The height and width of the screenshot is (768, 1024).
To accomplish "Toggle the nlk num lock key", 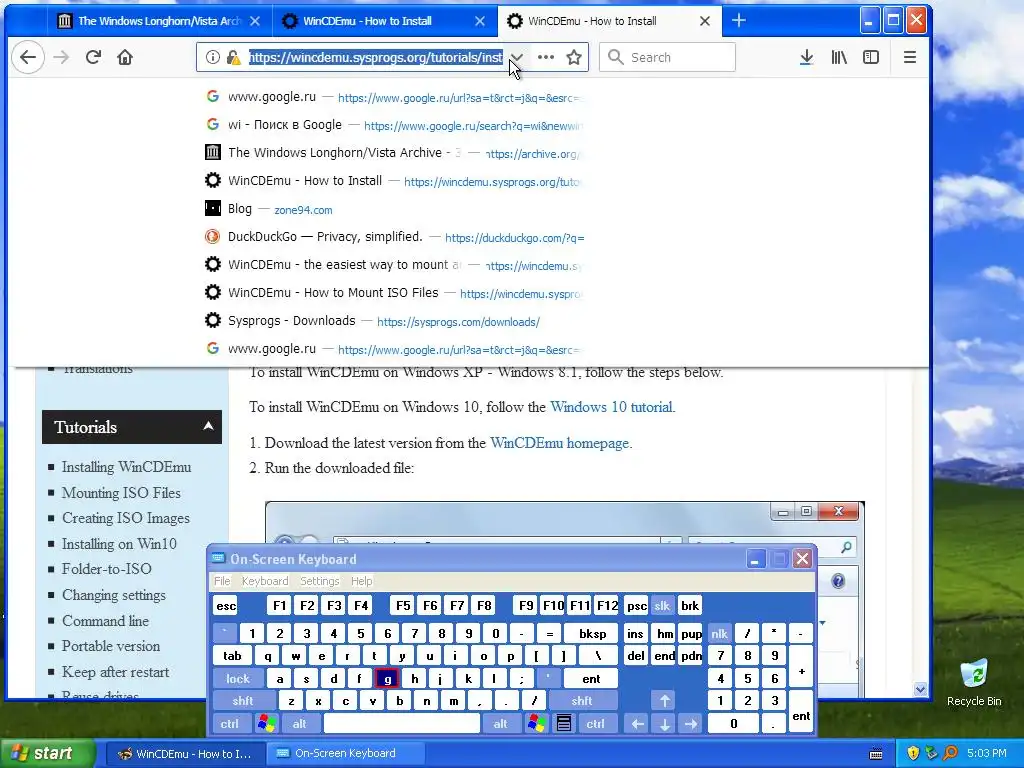I will (x=719, y=633).
